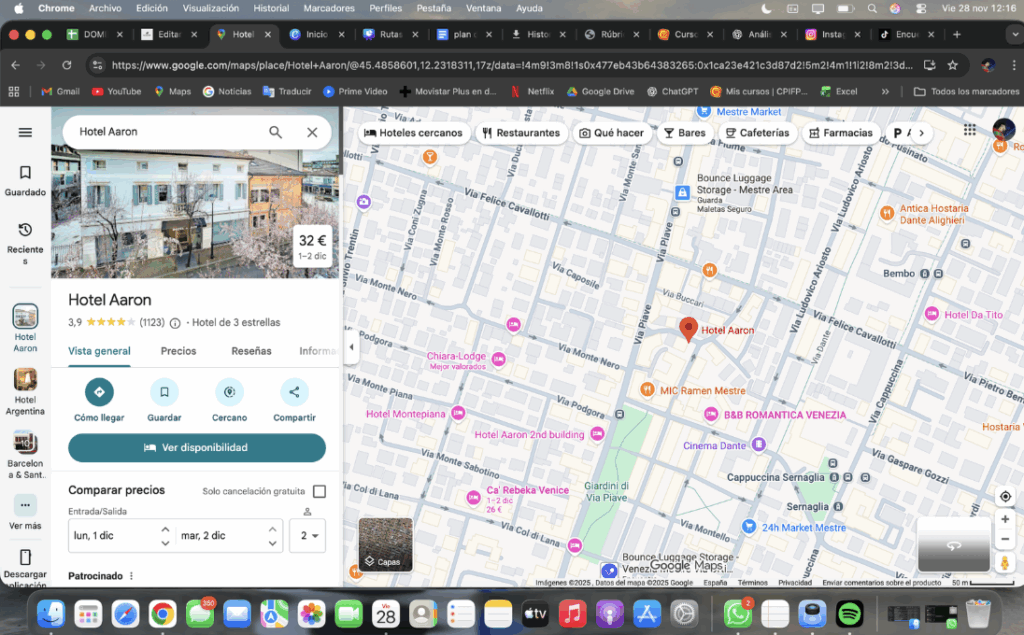Open the check-in date lun, 1 dic picker

point(110,536)
